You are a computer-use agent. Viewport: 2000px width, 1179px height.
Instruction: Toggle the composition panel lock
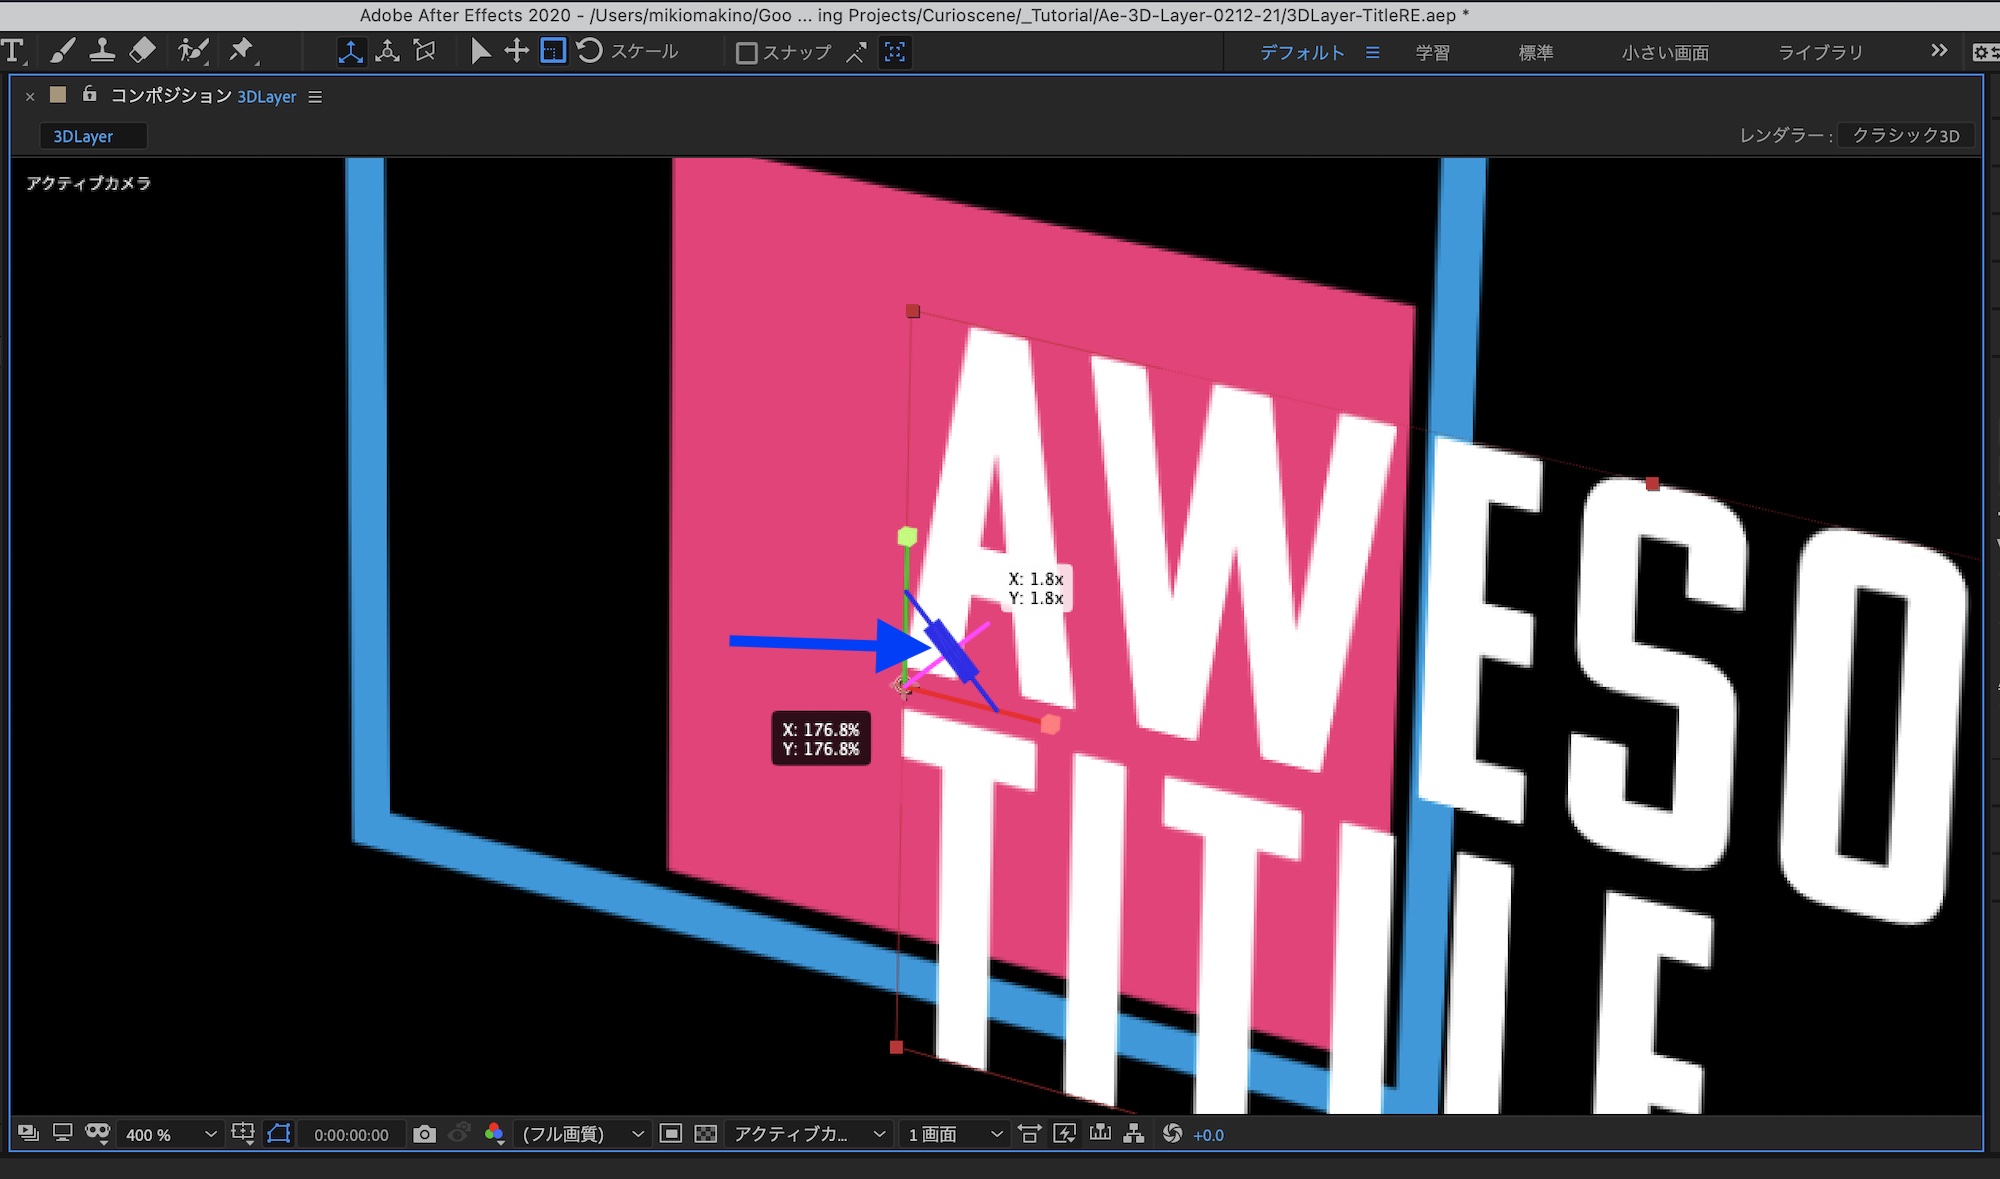(x=90, y=95)
